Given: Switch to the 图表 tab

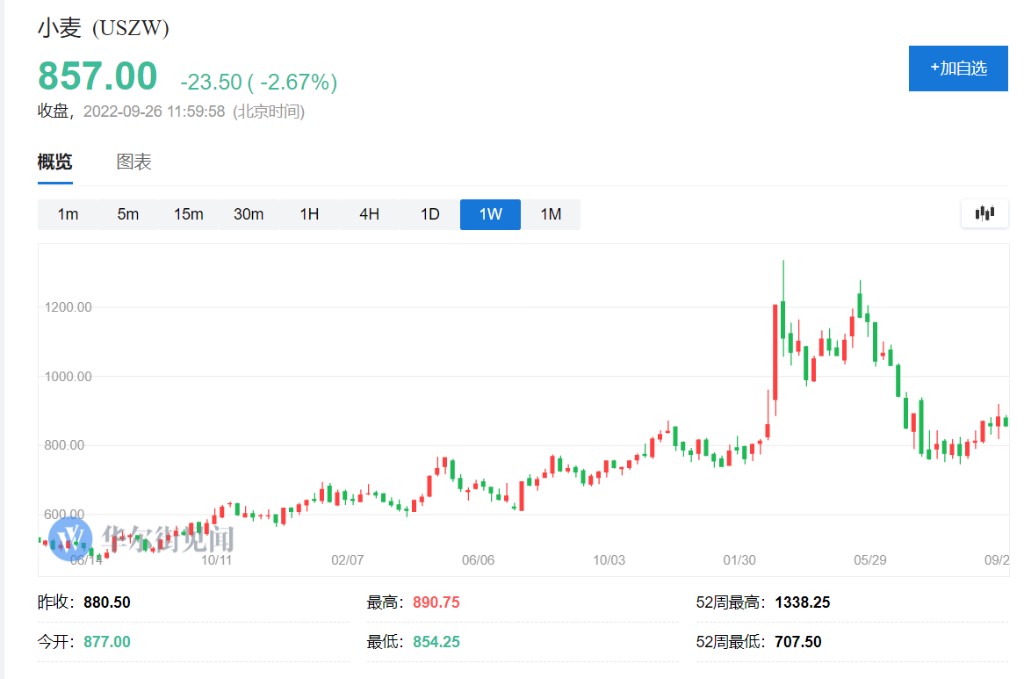Looking at the screenshot, I should click(x=134, y=162).
